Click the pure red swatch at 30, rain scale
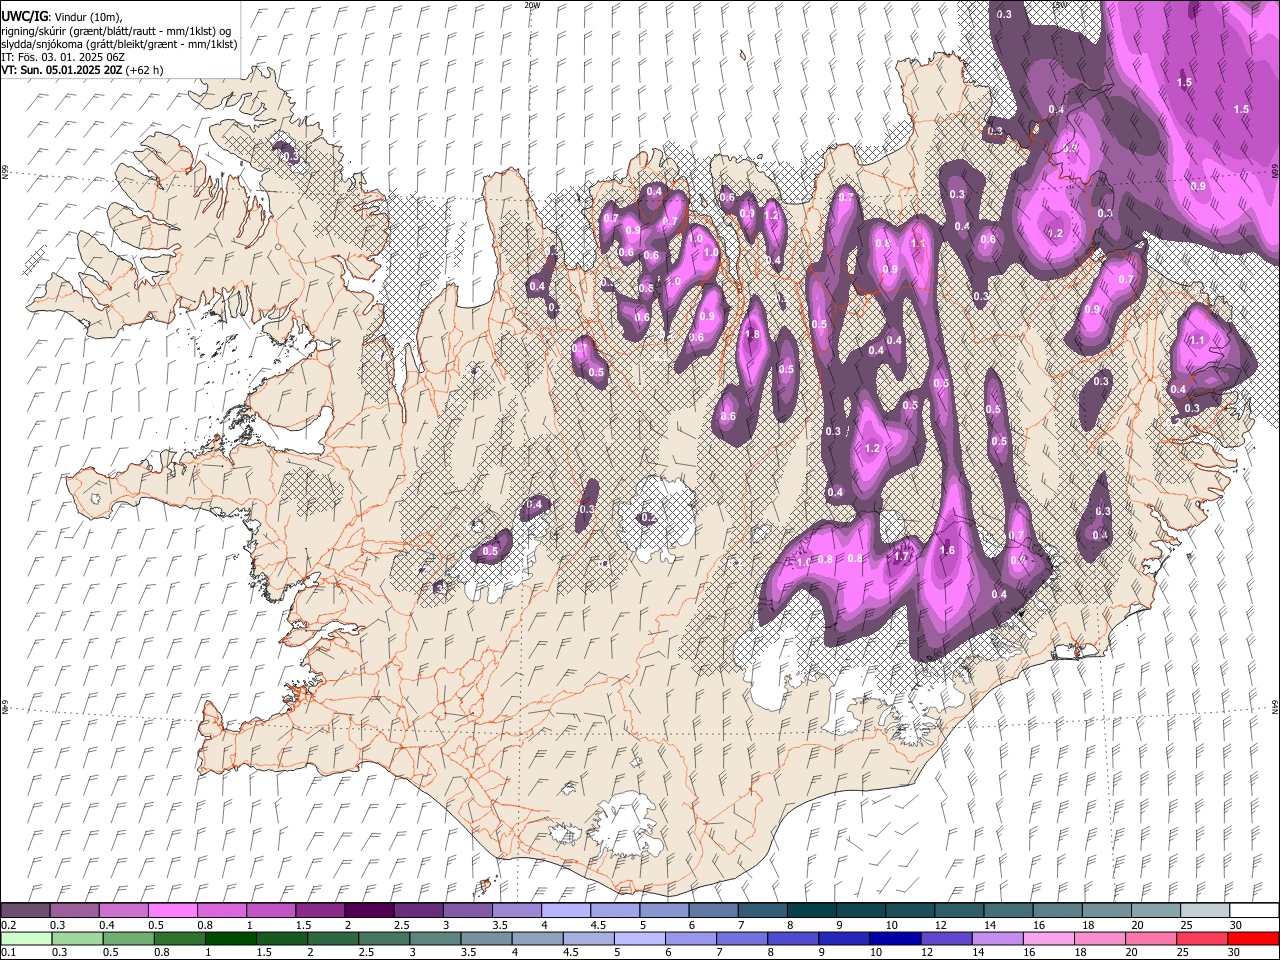Screen dimensions: 1280x960 tap(1252, 939)
